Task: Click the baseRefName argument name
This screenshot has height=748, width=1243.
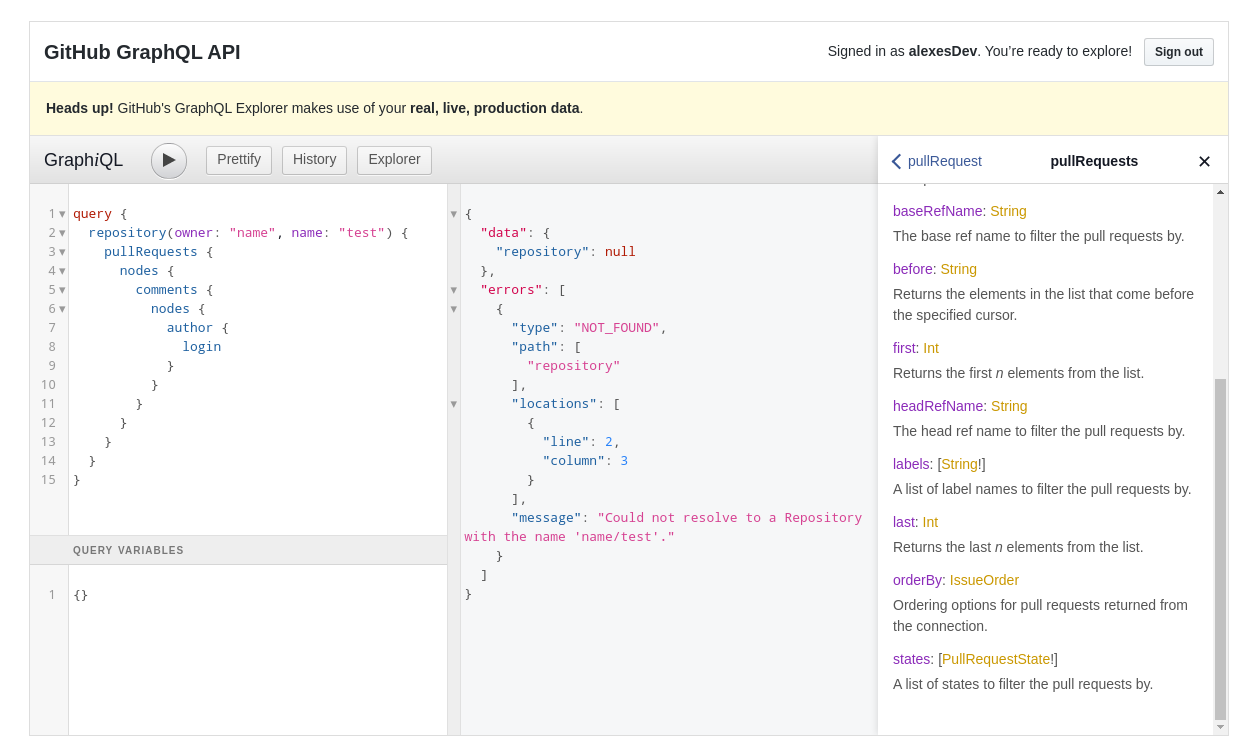Action: [x=938, y=211]
